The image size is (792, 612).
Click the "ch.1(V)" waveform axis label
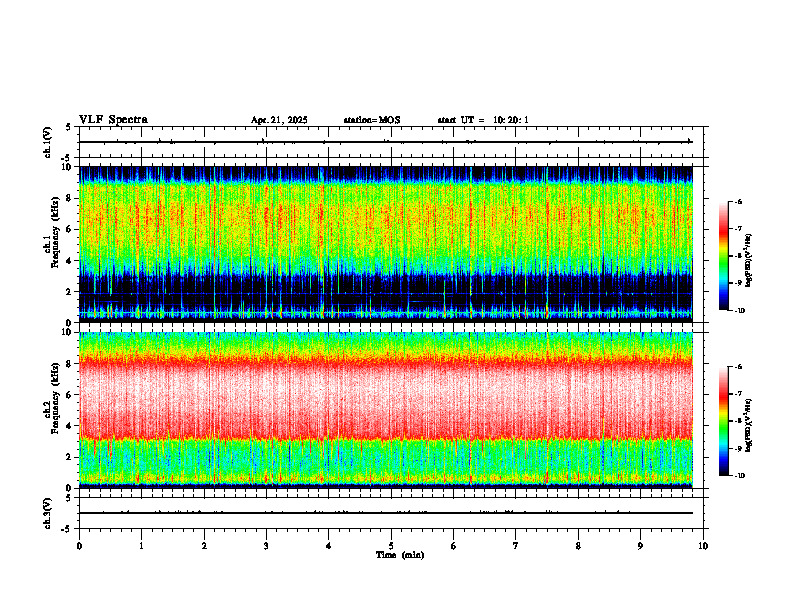48,142
